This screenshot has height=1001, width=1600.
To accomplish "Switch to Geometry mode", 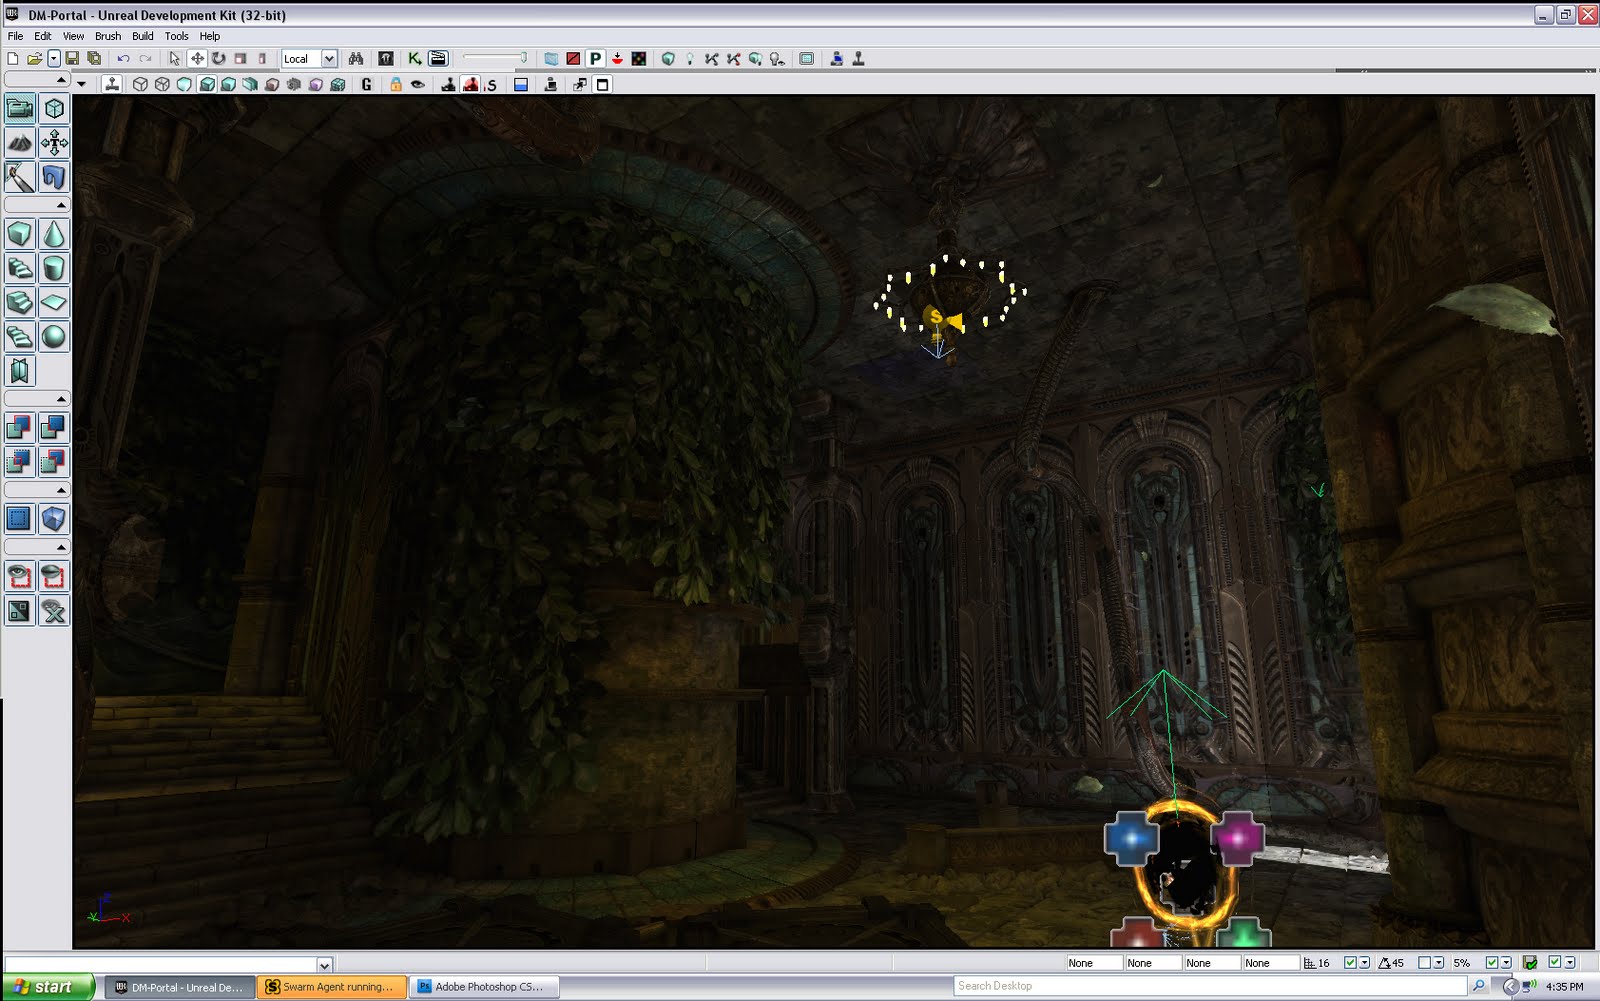I will [54, 109].
